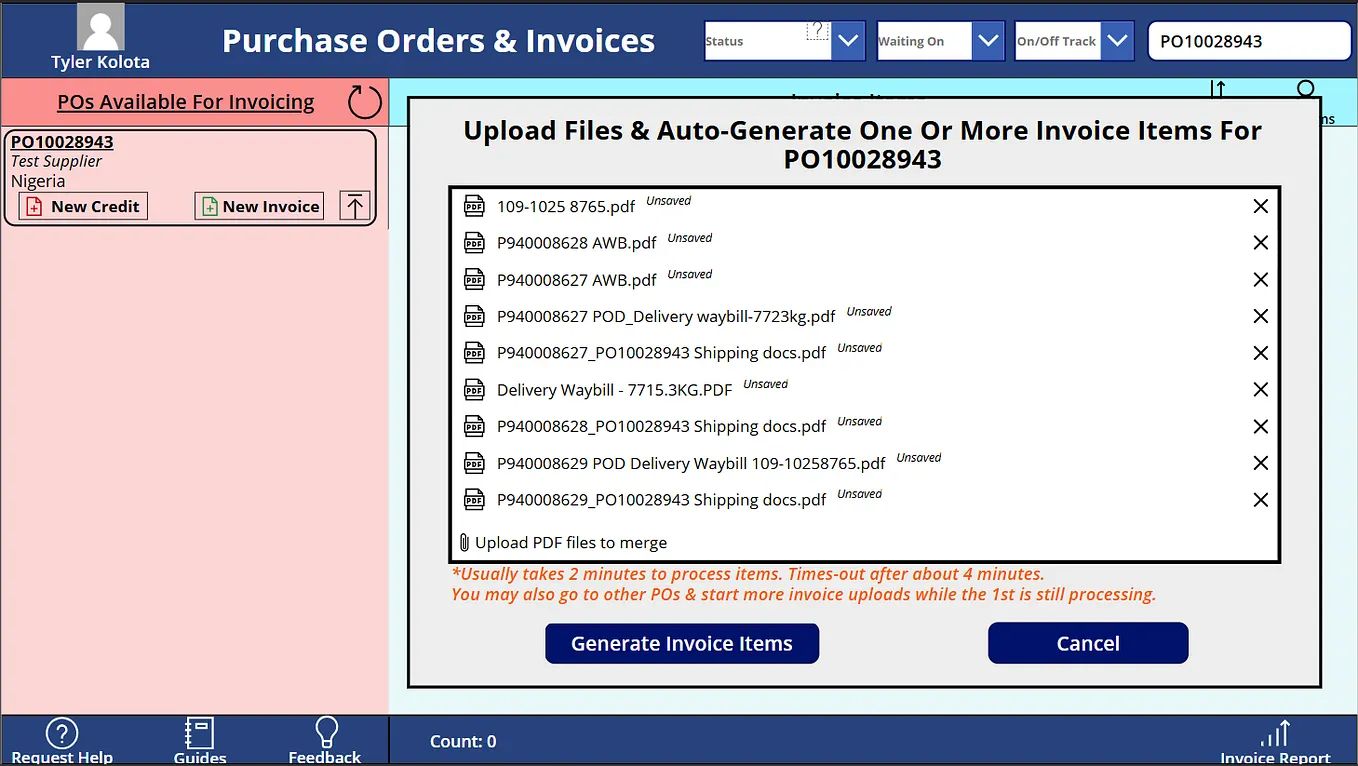The height and width of the screenshot is (766, 1358).
Task: Click the Guides icon in the bottom bar
Action: [199, 733]
